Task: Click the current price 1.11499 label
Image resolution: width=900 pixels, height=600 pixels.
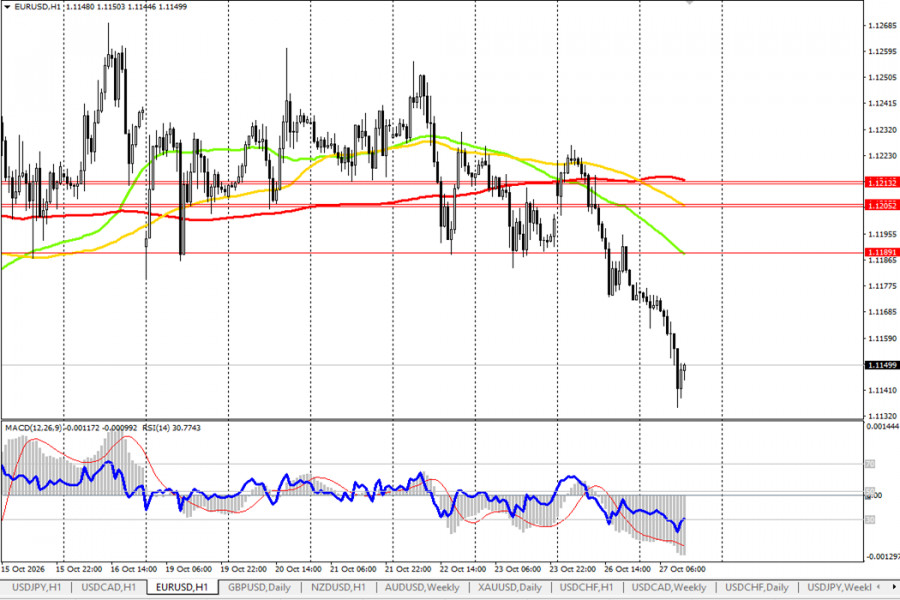Action: point(882,365)
